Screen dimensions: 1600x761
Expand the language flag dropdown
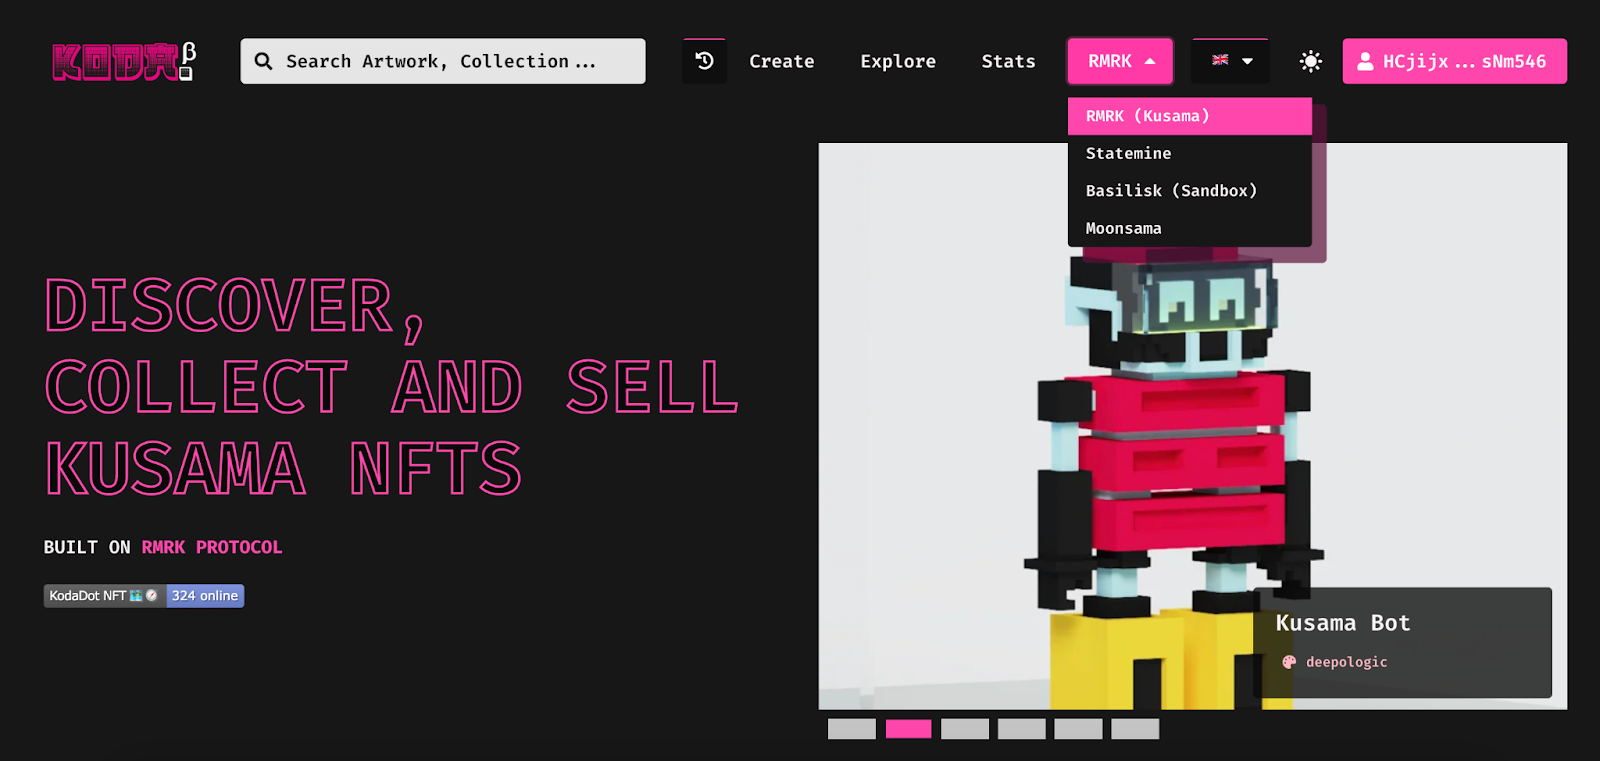[x=1231, y=61]
